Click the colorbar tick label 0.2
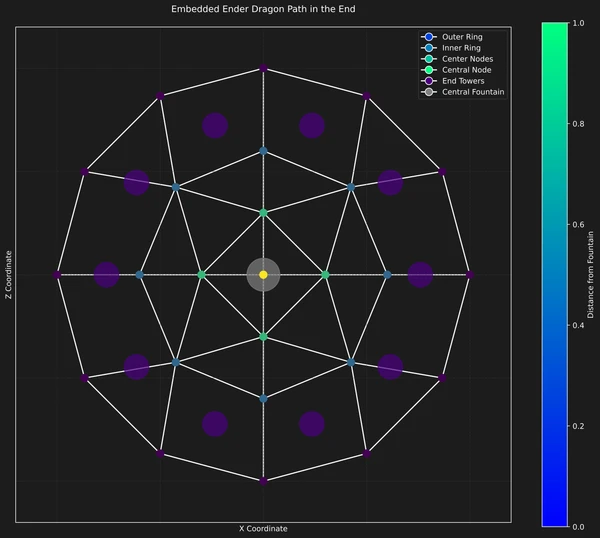Image resolution: width=600 pixels, height=538 pixels. click(578, 426)
